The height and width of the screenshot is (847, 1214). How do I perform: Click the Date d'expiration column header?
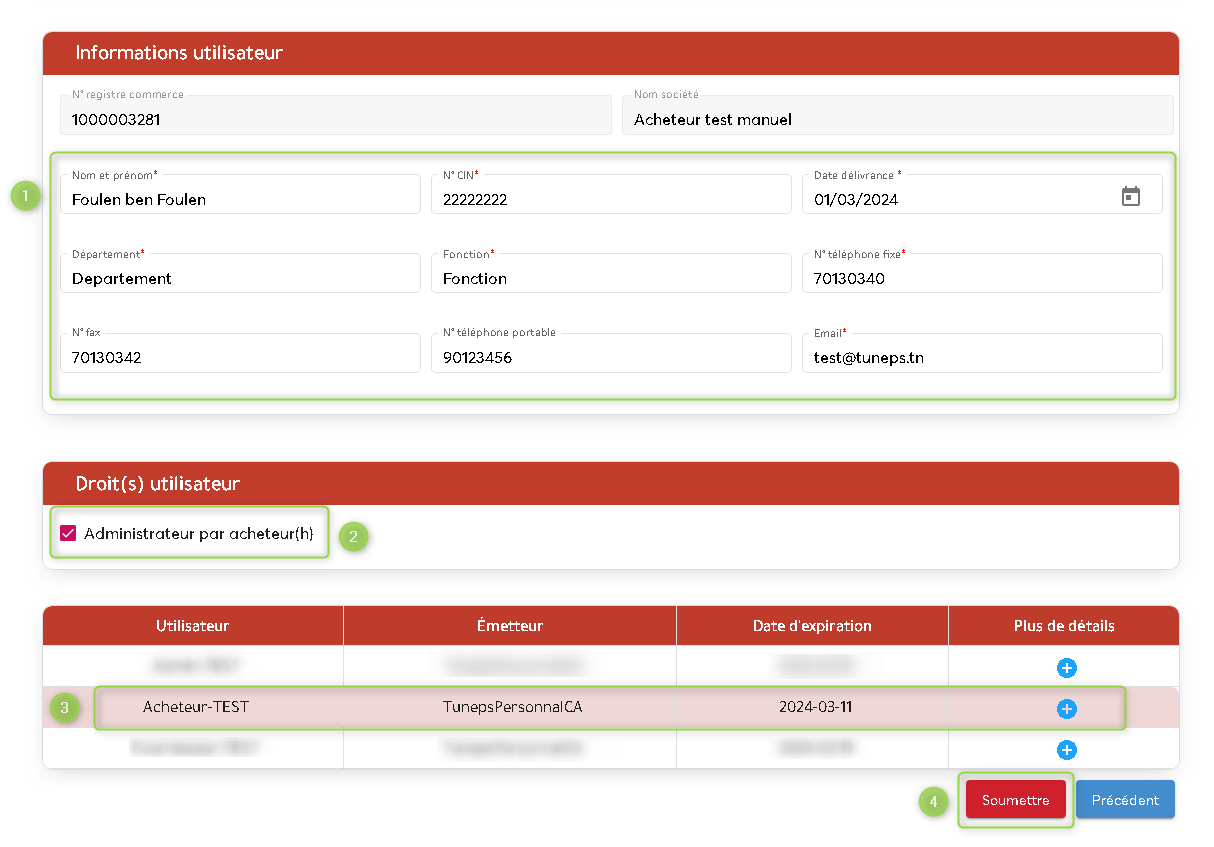click(812, 626)
